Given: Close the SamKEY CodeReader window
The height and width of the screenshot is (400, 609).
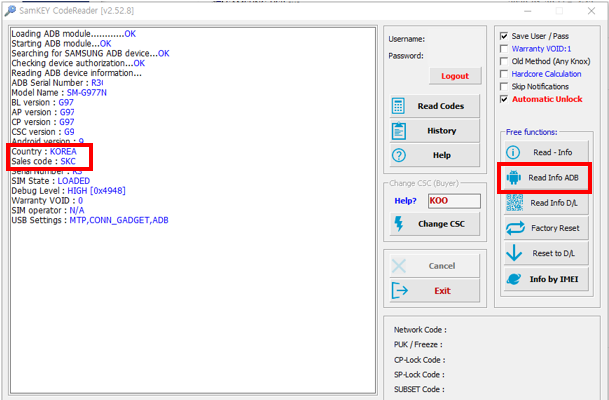Looking at the screenshot, I should coord(591,11).
